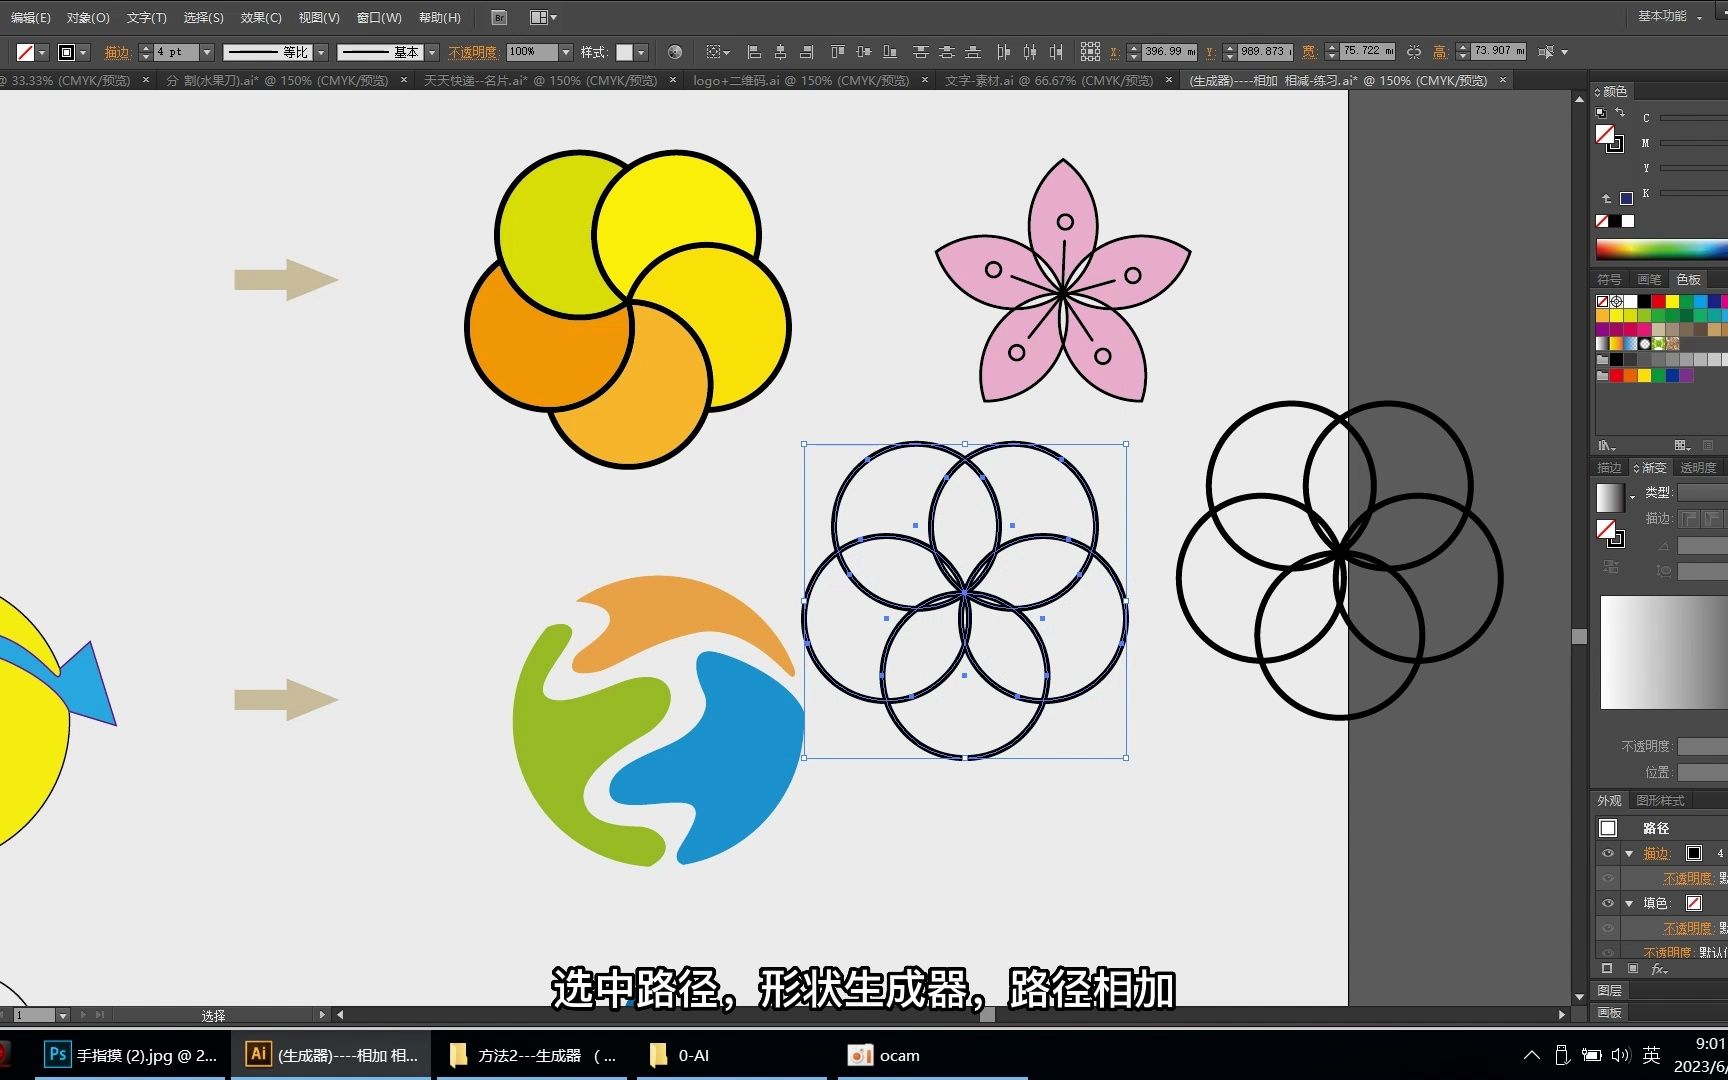Image resolution: width=1728 pixels, height=1080 pixels.
Task: Switch to the 天天快递--名片.ai document tab
Action: 540,80
